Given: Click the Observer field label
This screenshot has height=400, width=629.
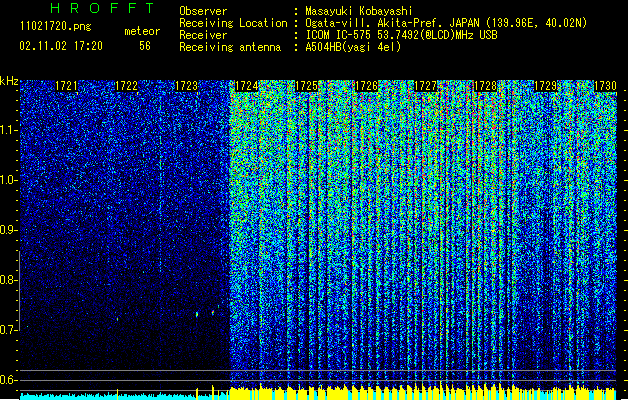Looking at the screenshot, I should [x=203, y=11].
